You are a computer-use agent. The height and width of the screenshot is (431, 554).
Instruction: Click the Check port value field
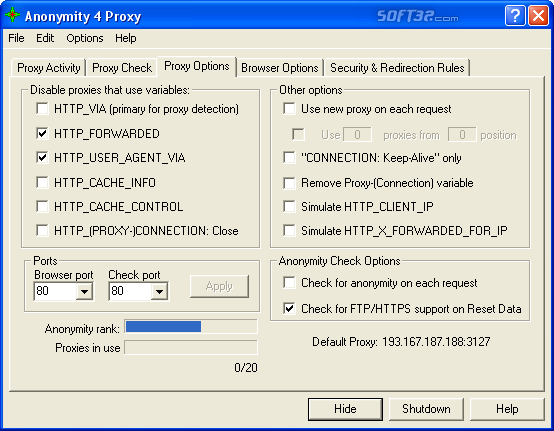[130, 291]
